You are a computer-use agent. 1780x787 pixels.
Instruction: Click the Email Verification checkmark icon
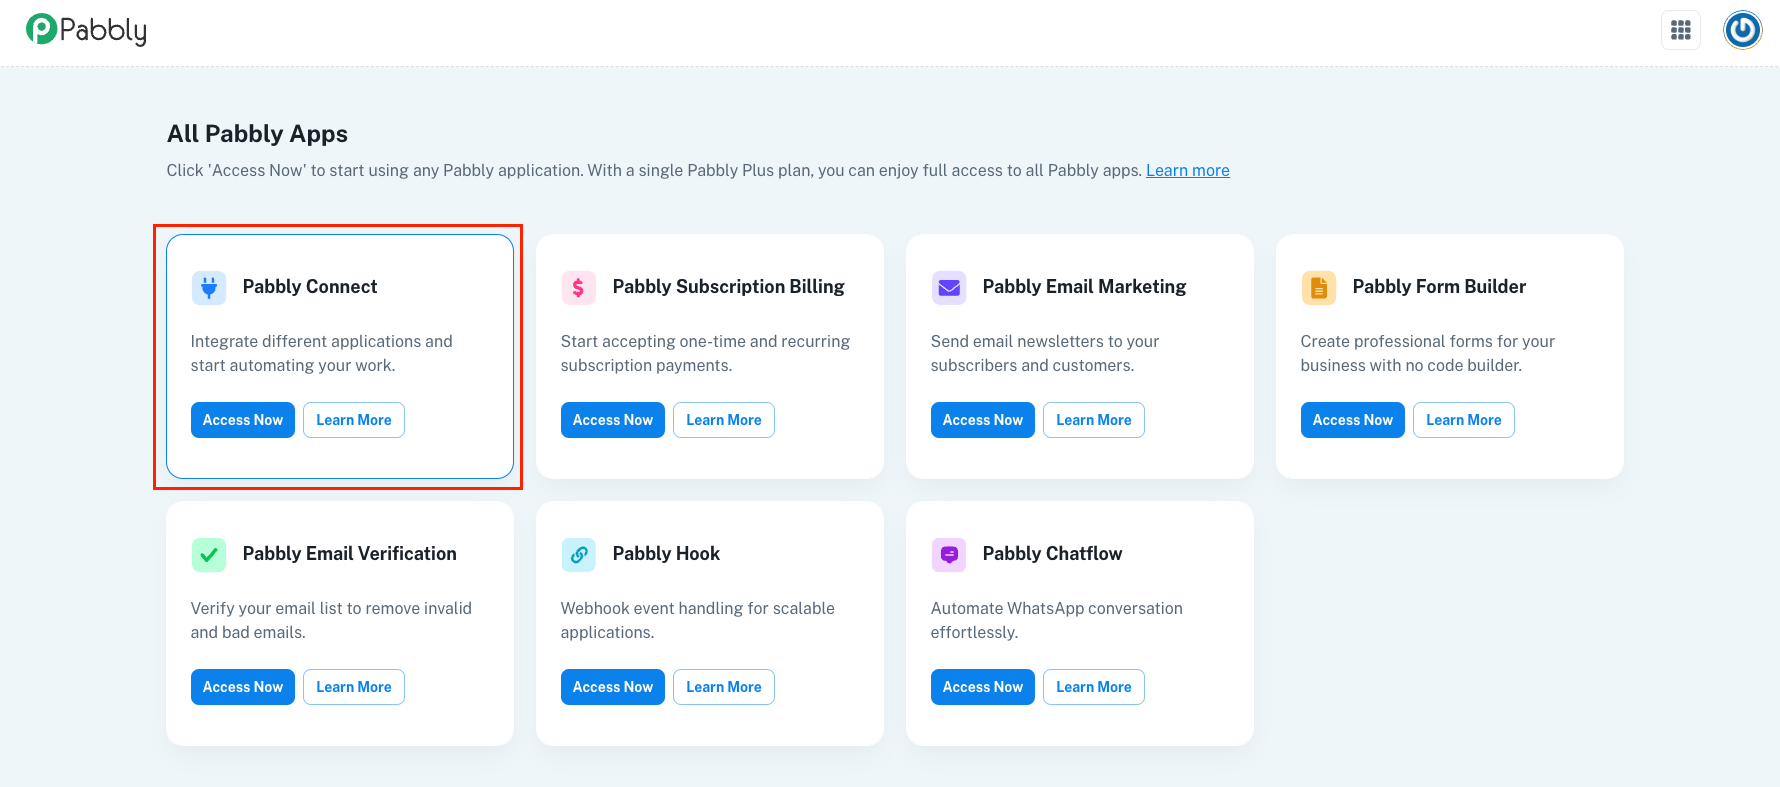pyautogui.click(x=209, y=555)
